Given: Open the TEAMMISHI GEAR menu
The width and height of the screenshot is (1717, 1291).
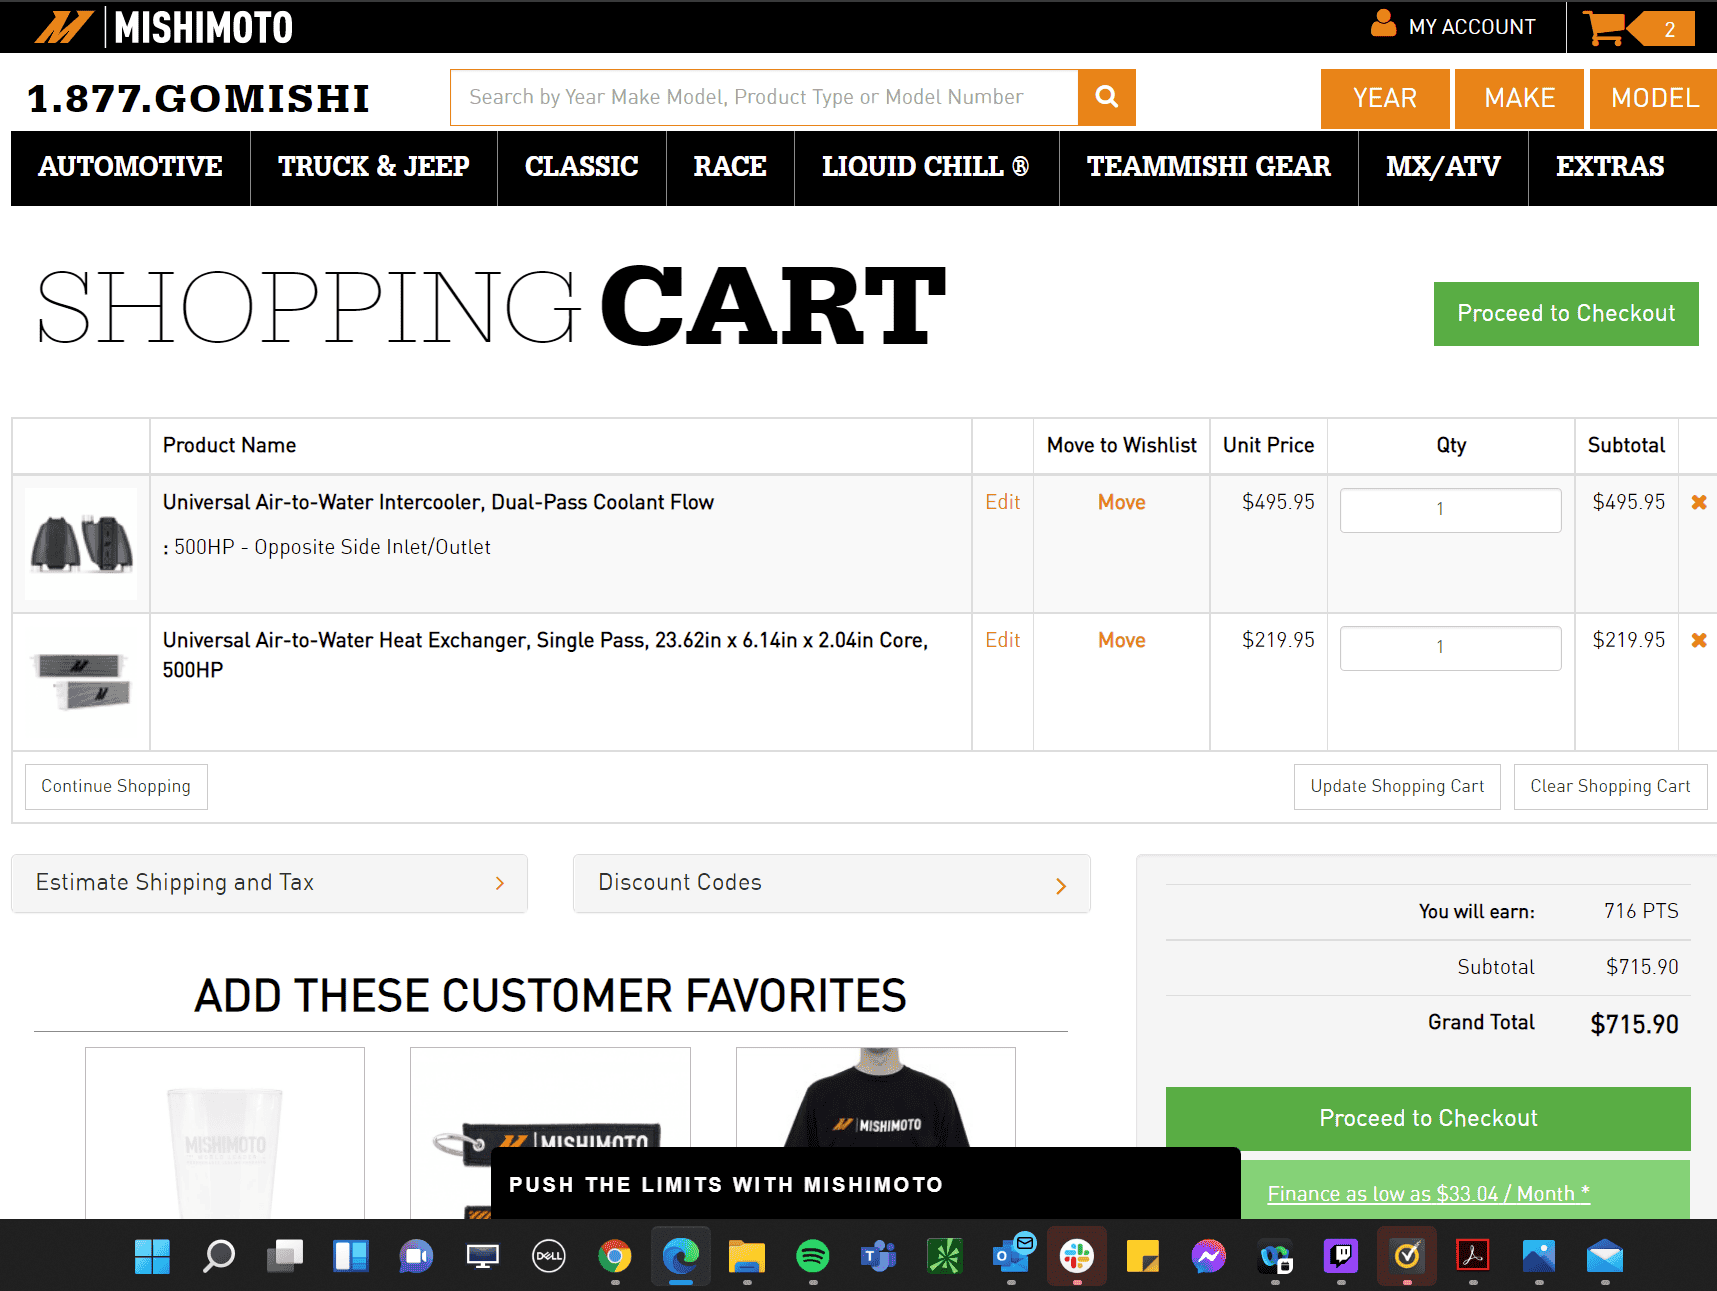Looking at the screenshot, I should (x=1209, y=168).
